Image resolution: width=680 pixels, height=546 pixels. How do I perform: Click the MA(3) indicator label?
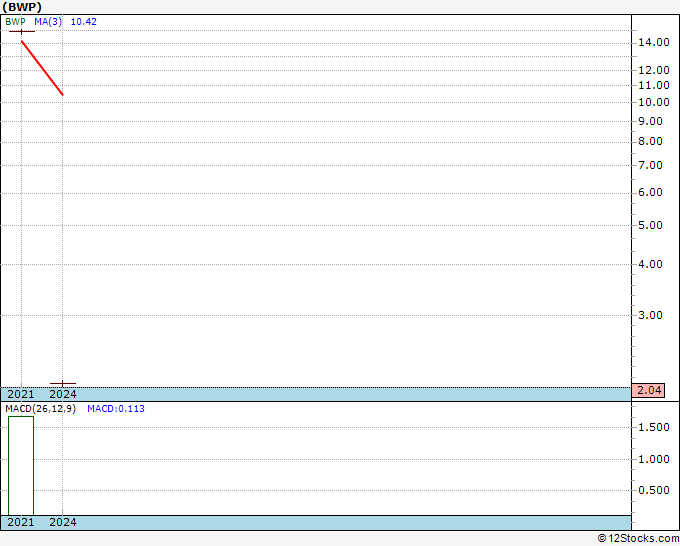tap(48, 22)
